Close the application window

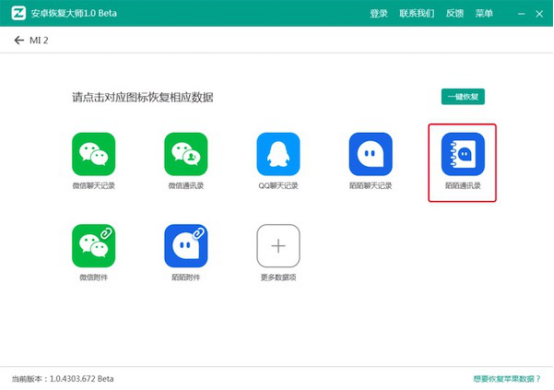click(539, 14)
